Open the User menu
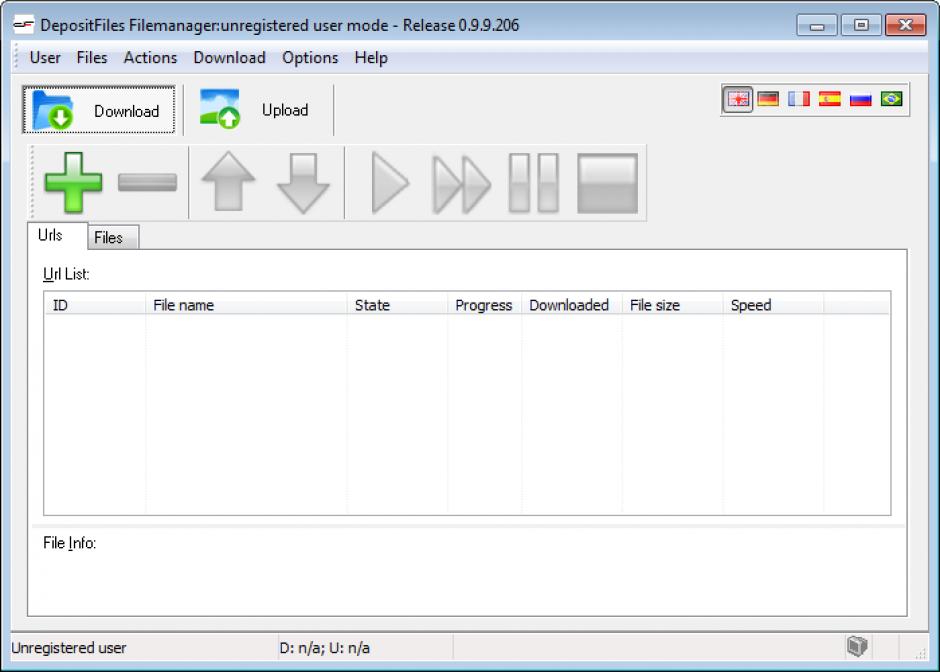This screenshot has height=672, width=940. tap(45, 58)
